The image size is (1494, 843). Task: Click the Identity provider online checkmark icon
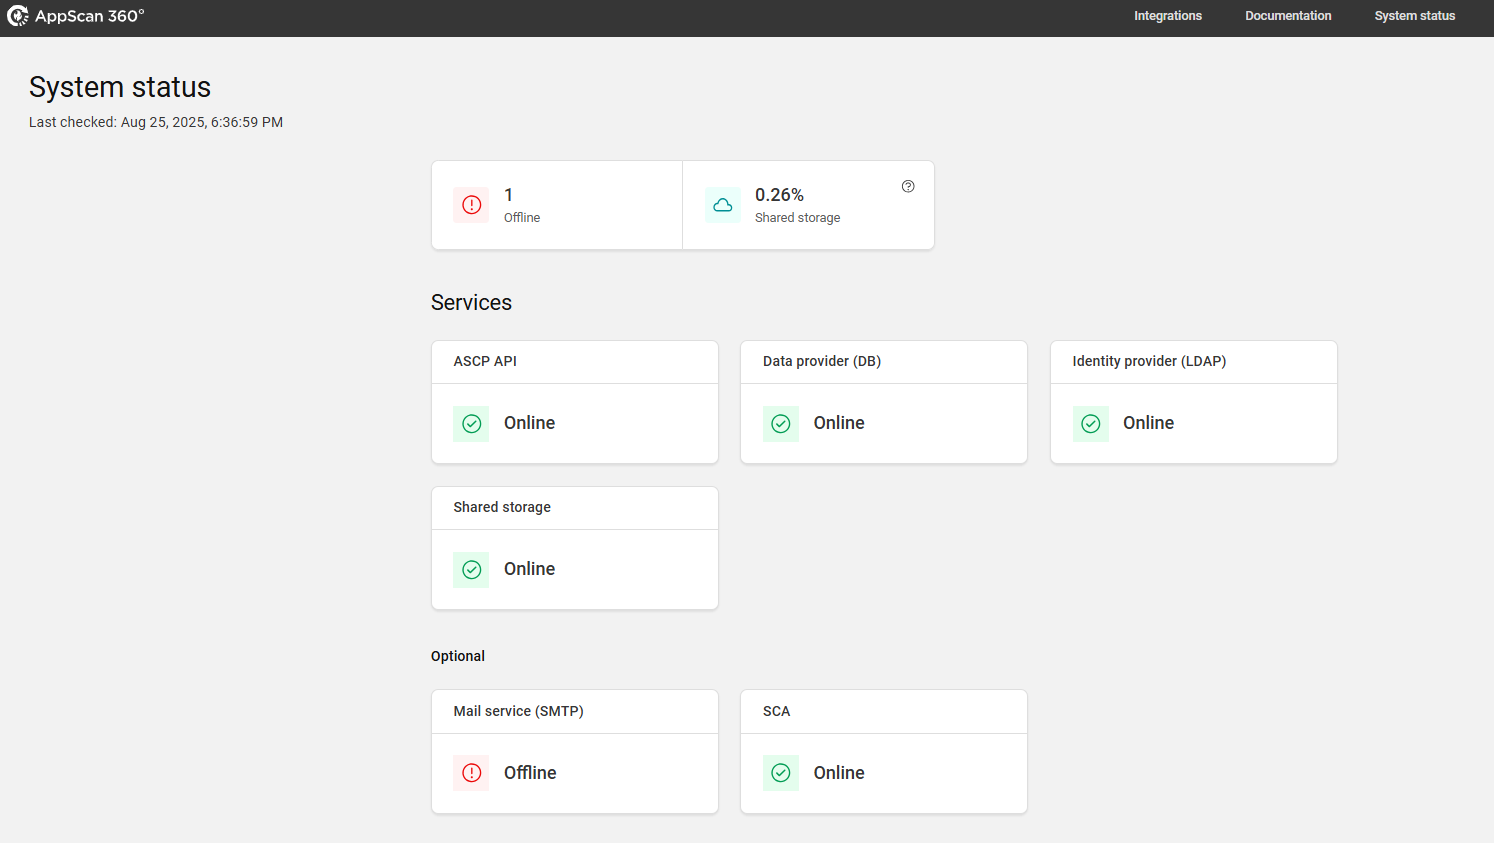point(1091,424)
